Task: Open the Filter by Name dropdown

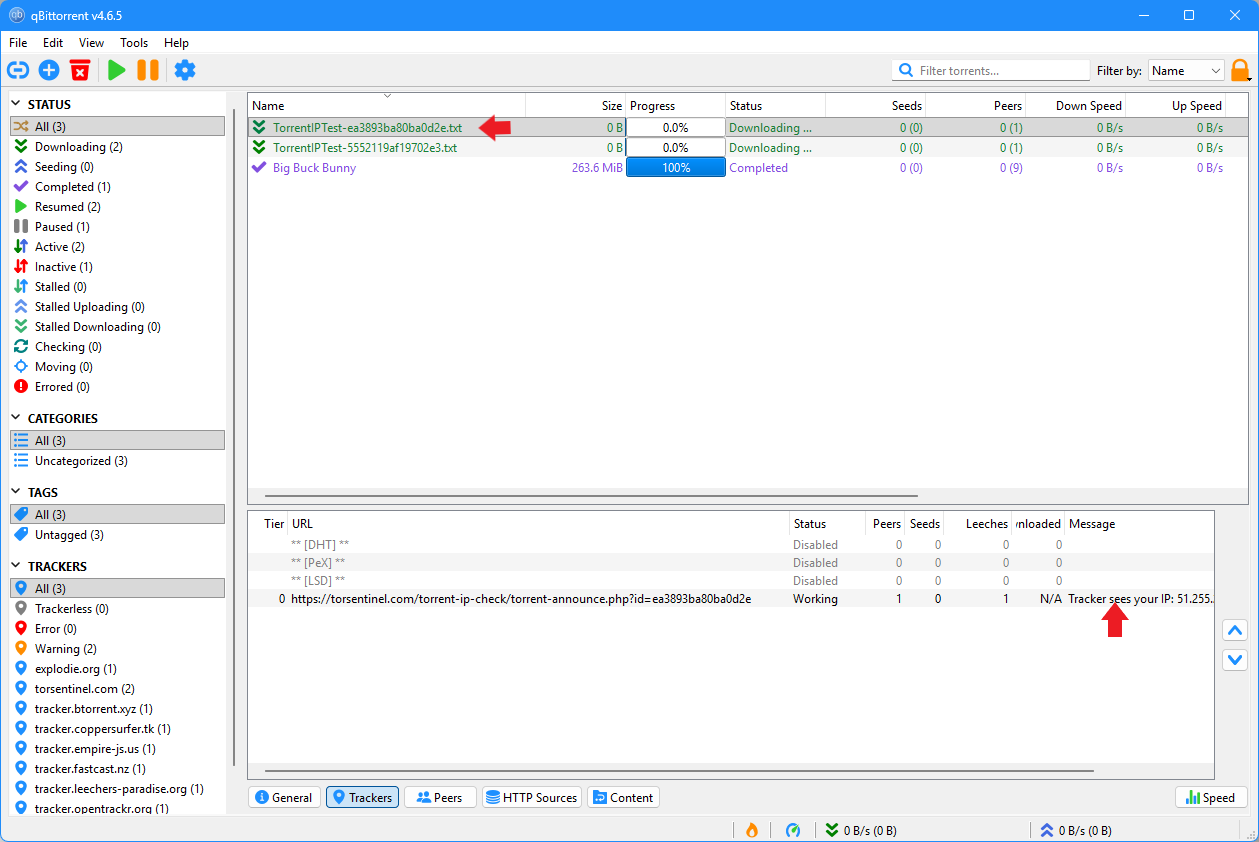Action: pyautogui.click(x=1186, y=70)
